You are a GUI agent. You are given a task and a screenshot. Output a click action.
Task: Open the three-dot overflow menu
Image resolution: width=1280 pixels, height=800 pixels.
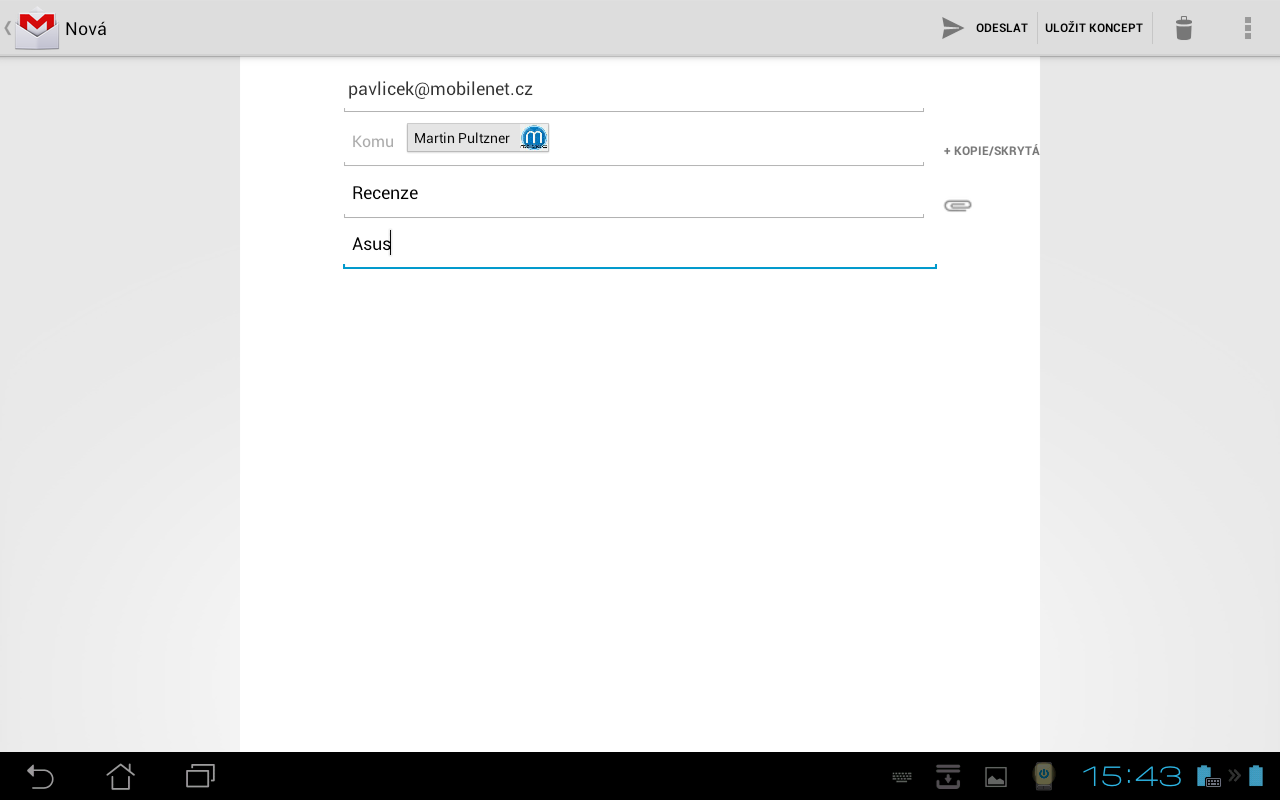click(1247, 27)
